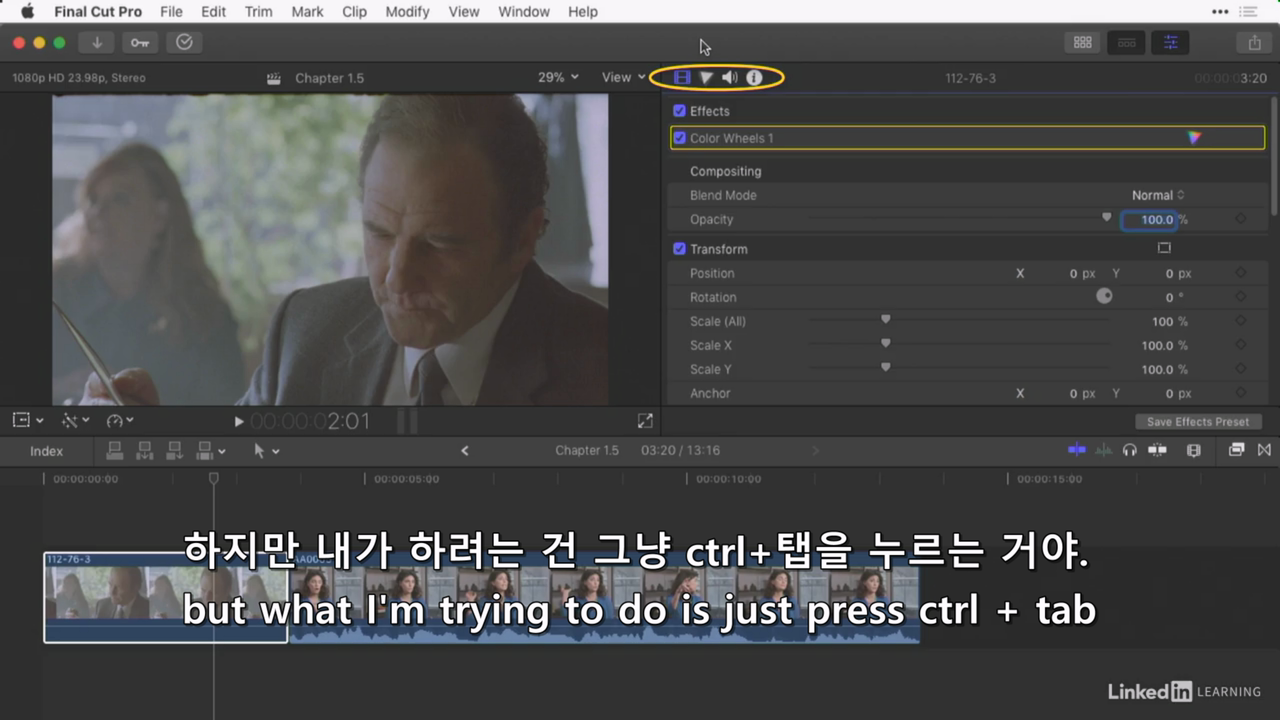Image resolution: width=1280 pixels, height=720 pixels.
Task: Open the Video inspector tab icon
Action: tap(682, 77)
